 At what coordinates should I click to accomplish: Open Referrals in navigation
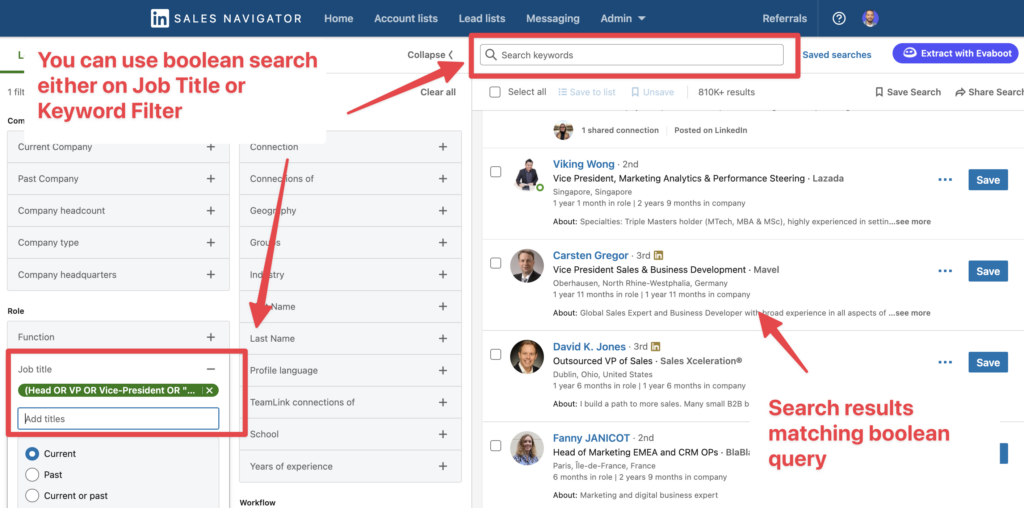[x=784, y=18]
